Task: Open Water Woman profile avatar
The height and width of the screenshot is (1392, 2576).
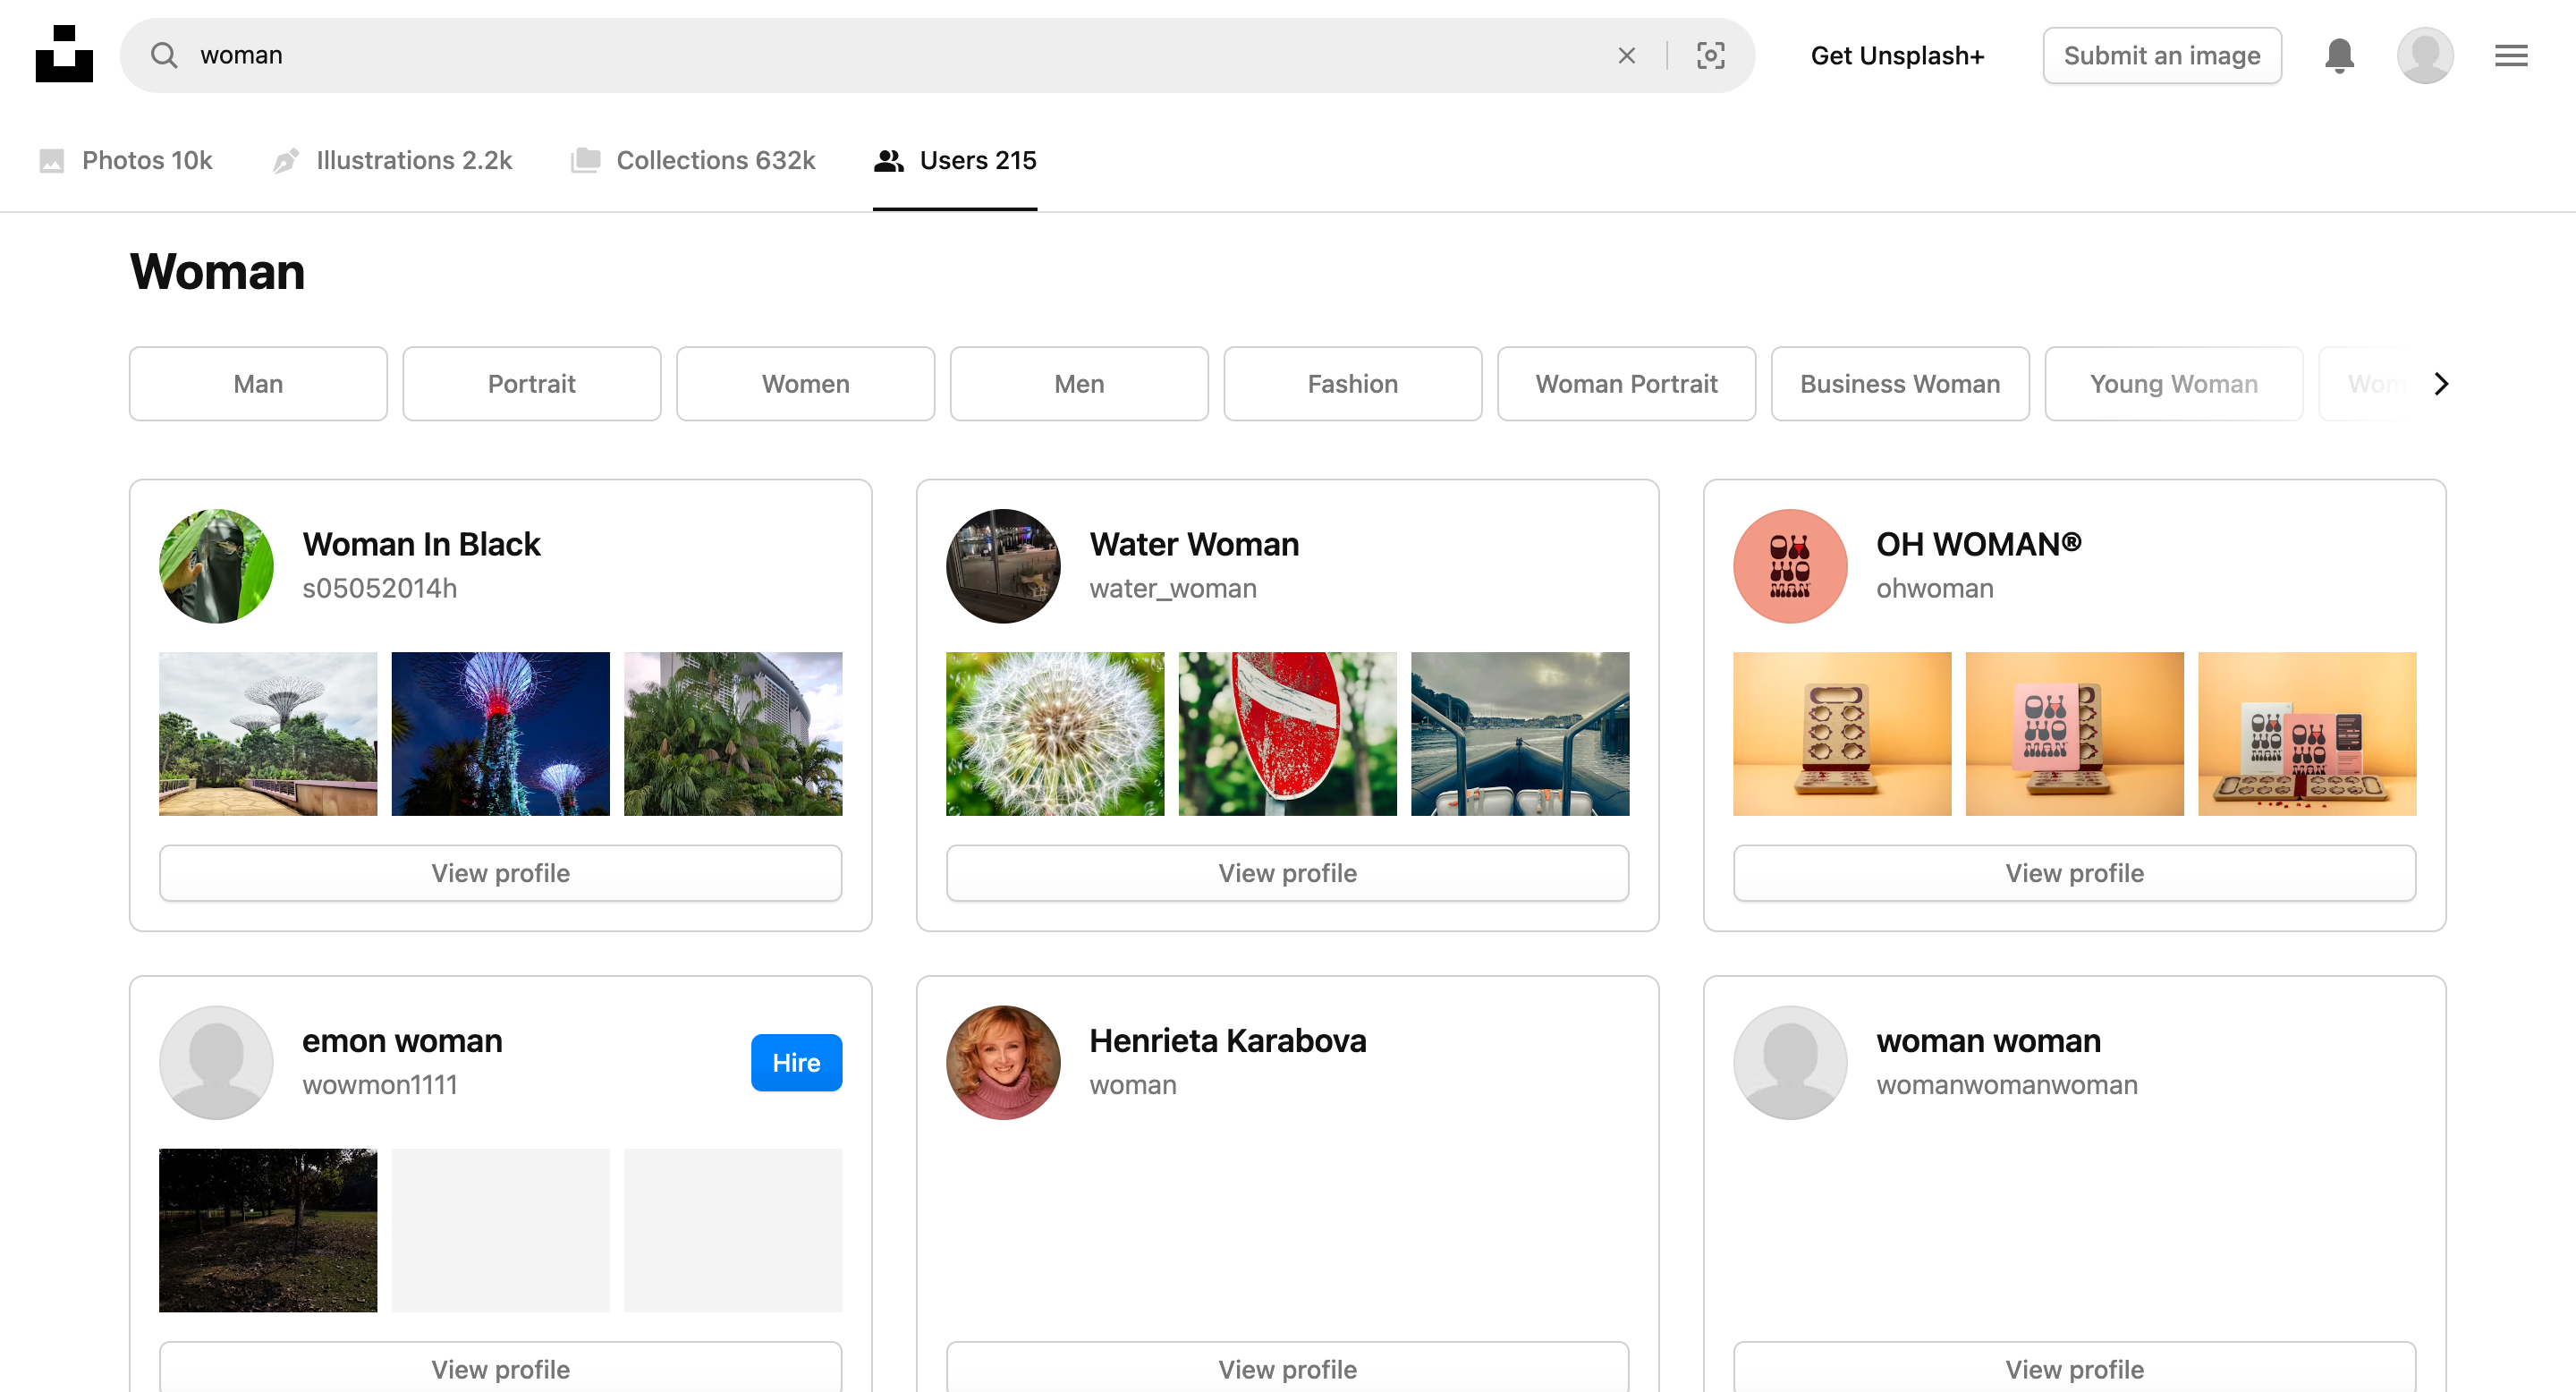Action: click(x=1003, y=566)
